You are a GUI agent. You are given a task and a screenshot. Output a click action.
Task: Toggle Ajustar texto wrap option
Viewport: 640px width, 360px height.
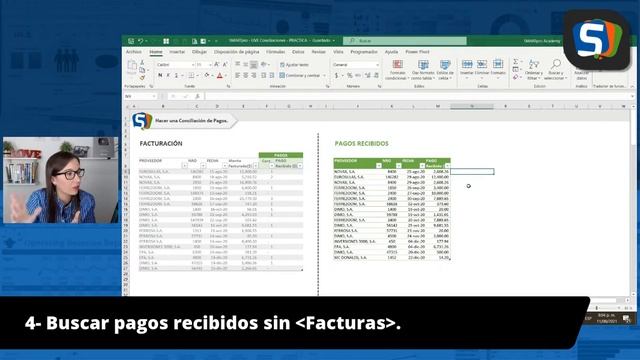(x=295, y=65)
